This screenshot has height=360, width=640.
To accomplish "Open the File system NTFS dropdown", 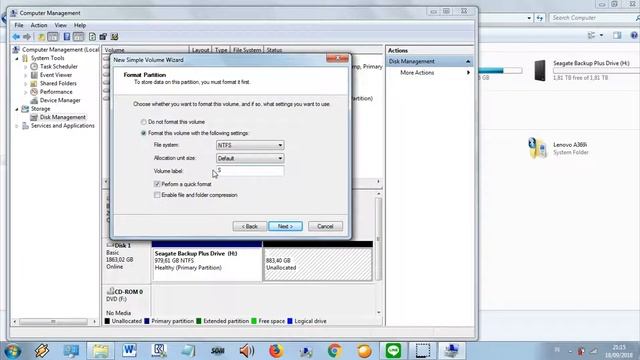I will (x=250, y=145).
